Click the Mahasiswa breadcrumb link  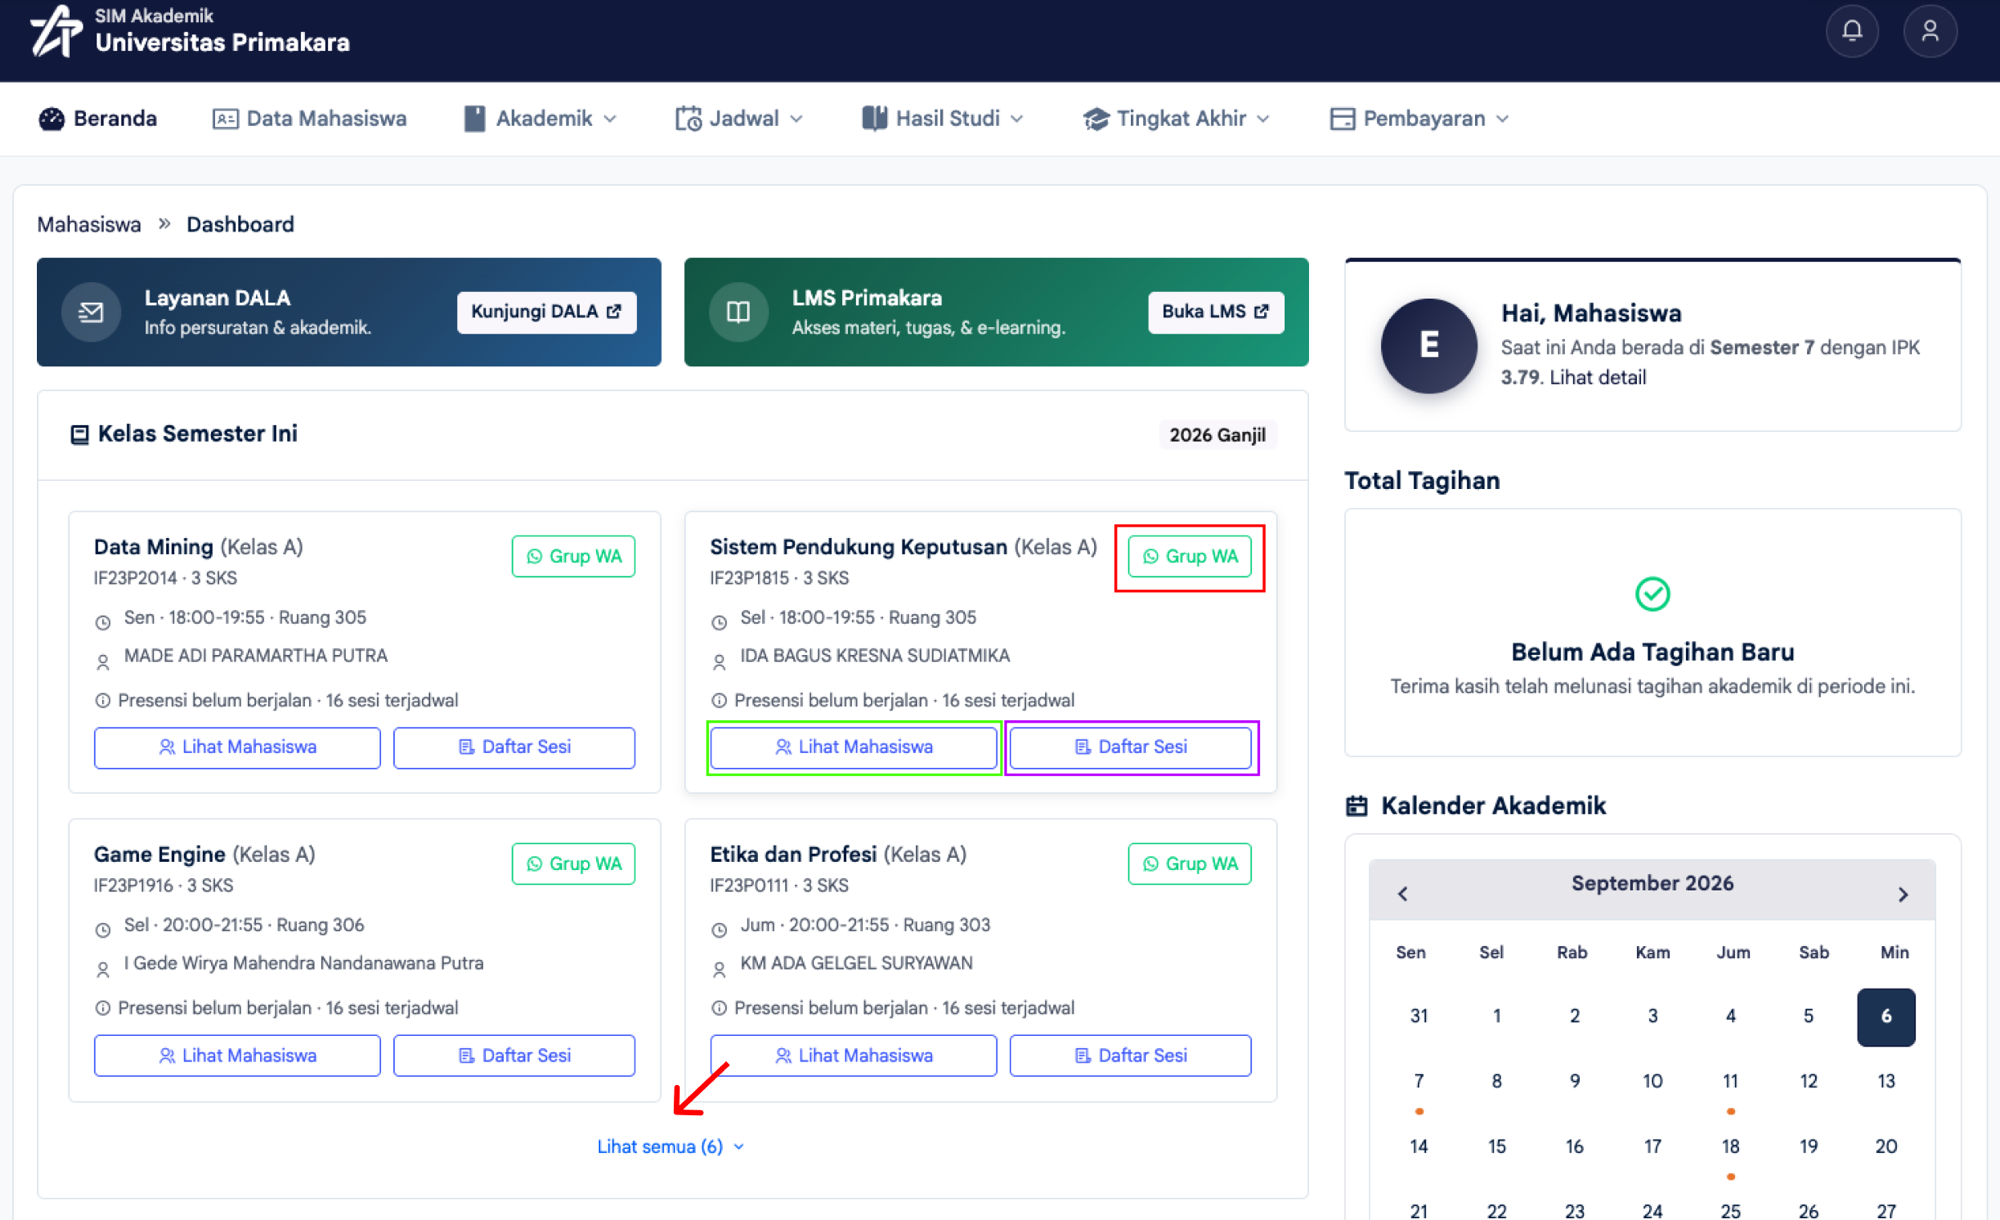tap(89, 225)
